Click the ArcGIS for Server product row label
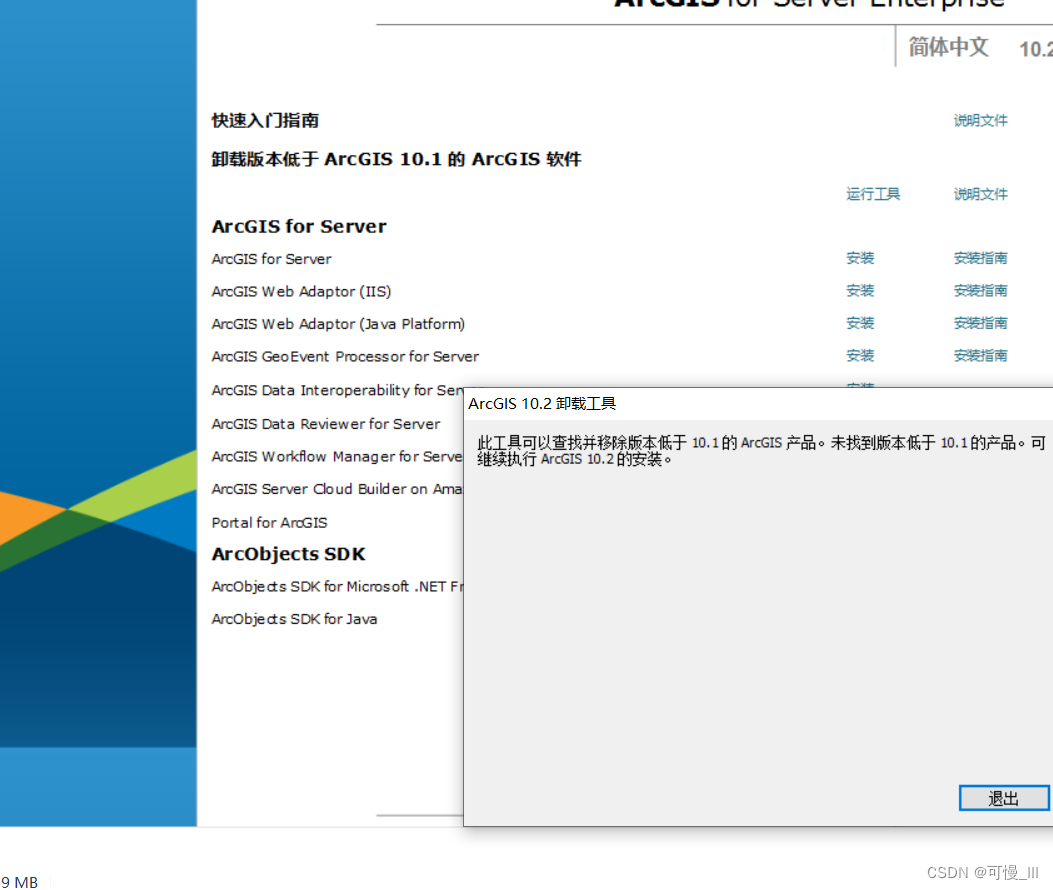This screenshot has width=1053, height=890. pos(271,259)
